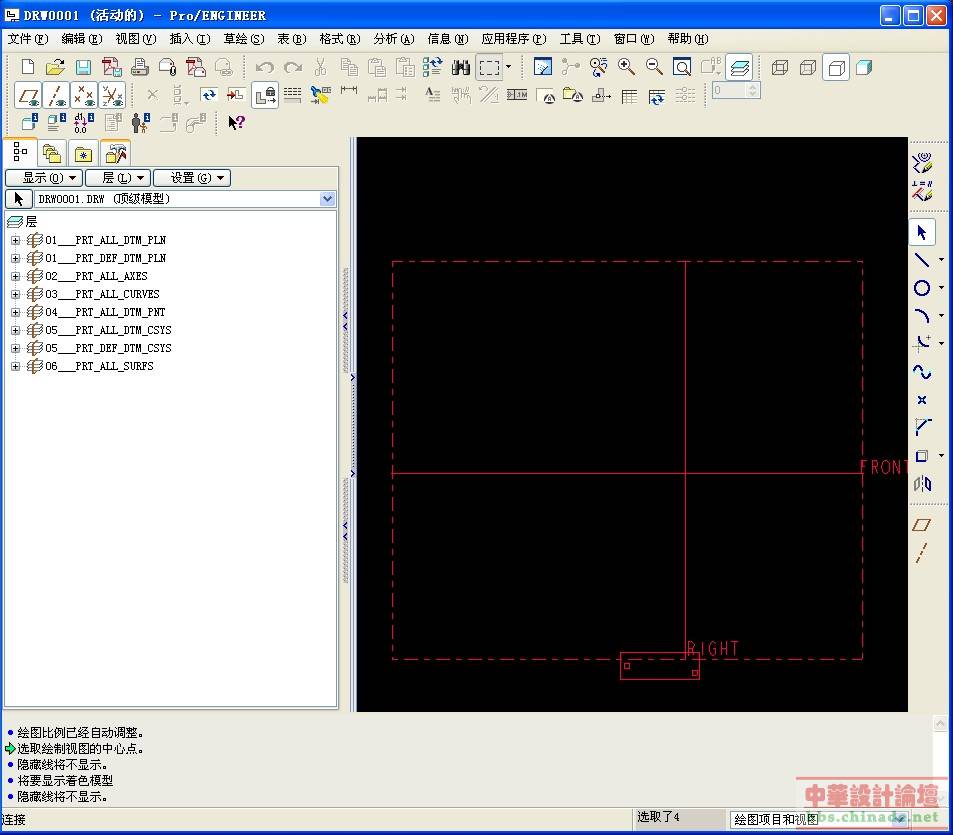Screen dimensions: 953x835
Task: Click the Save file toolbar icon
Action: pos(83,67)
